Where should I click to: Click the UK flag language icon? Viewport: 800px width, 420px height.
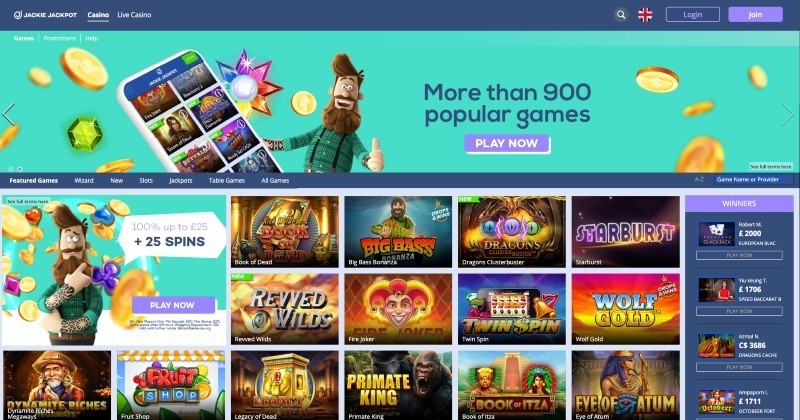click(645, 15)
